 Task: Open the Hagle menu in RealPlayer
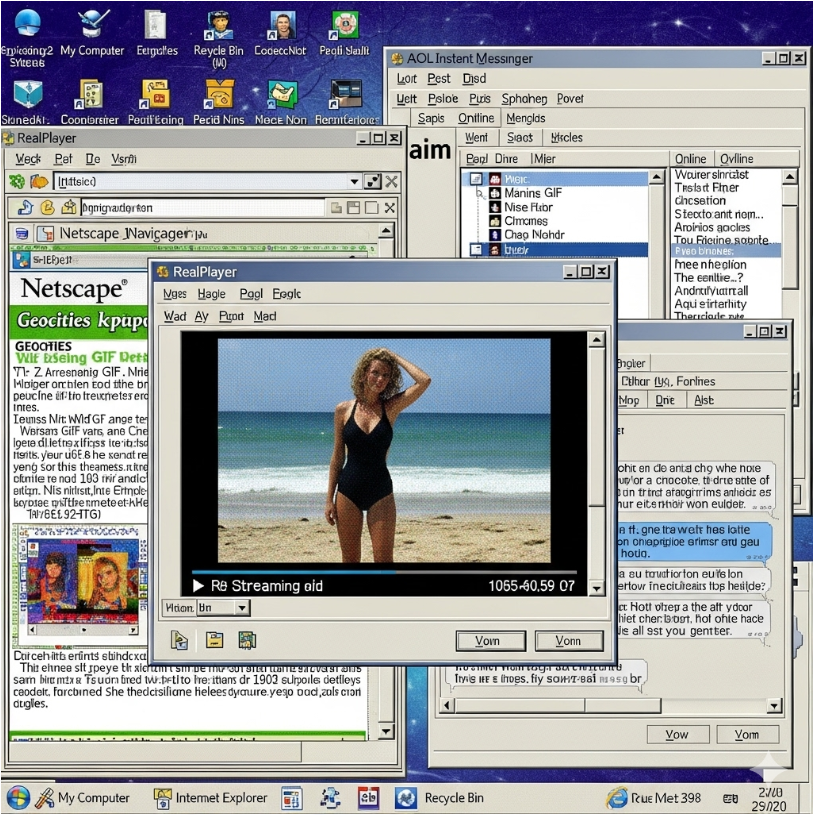[x=211, y=293]
